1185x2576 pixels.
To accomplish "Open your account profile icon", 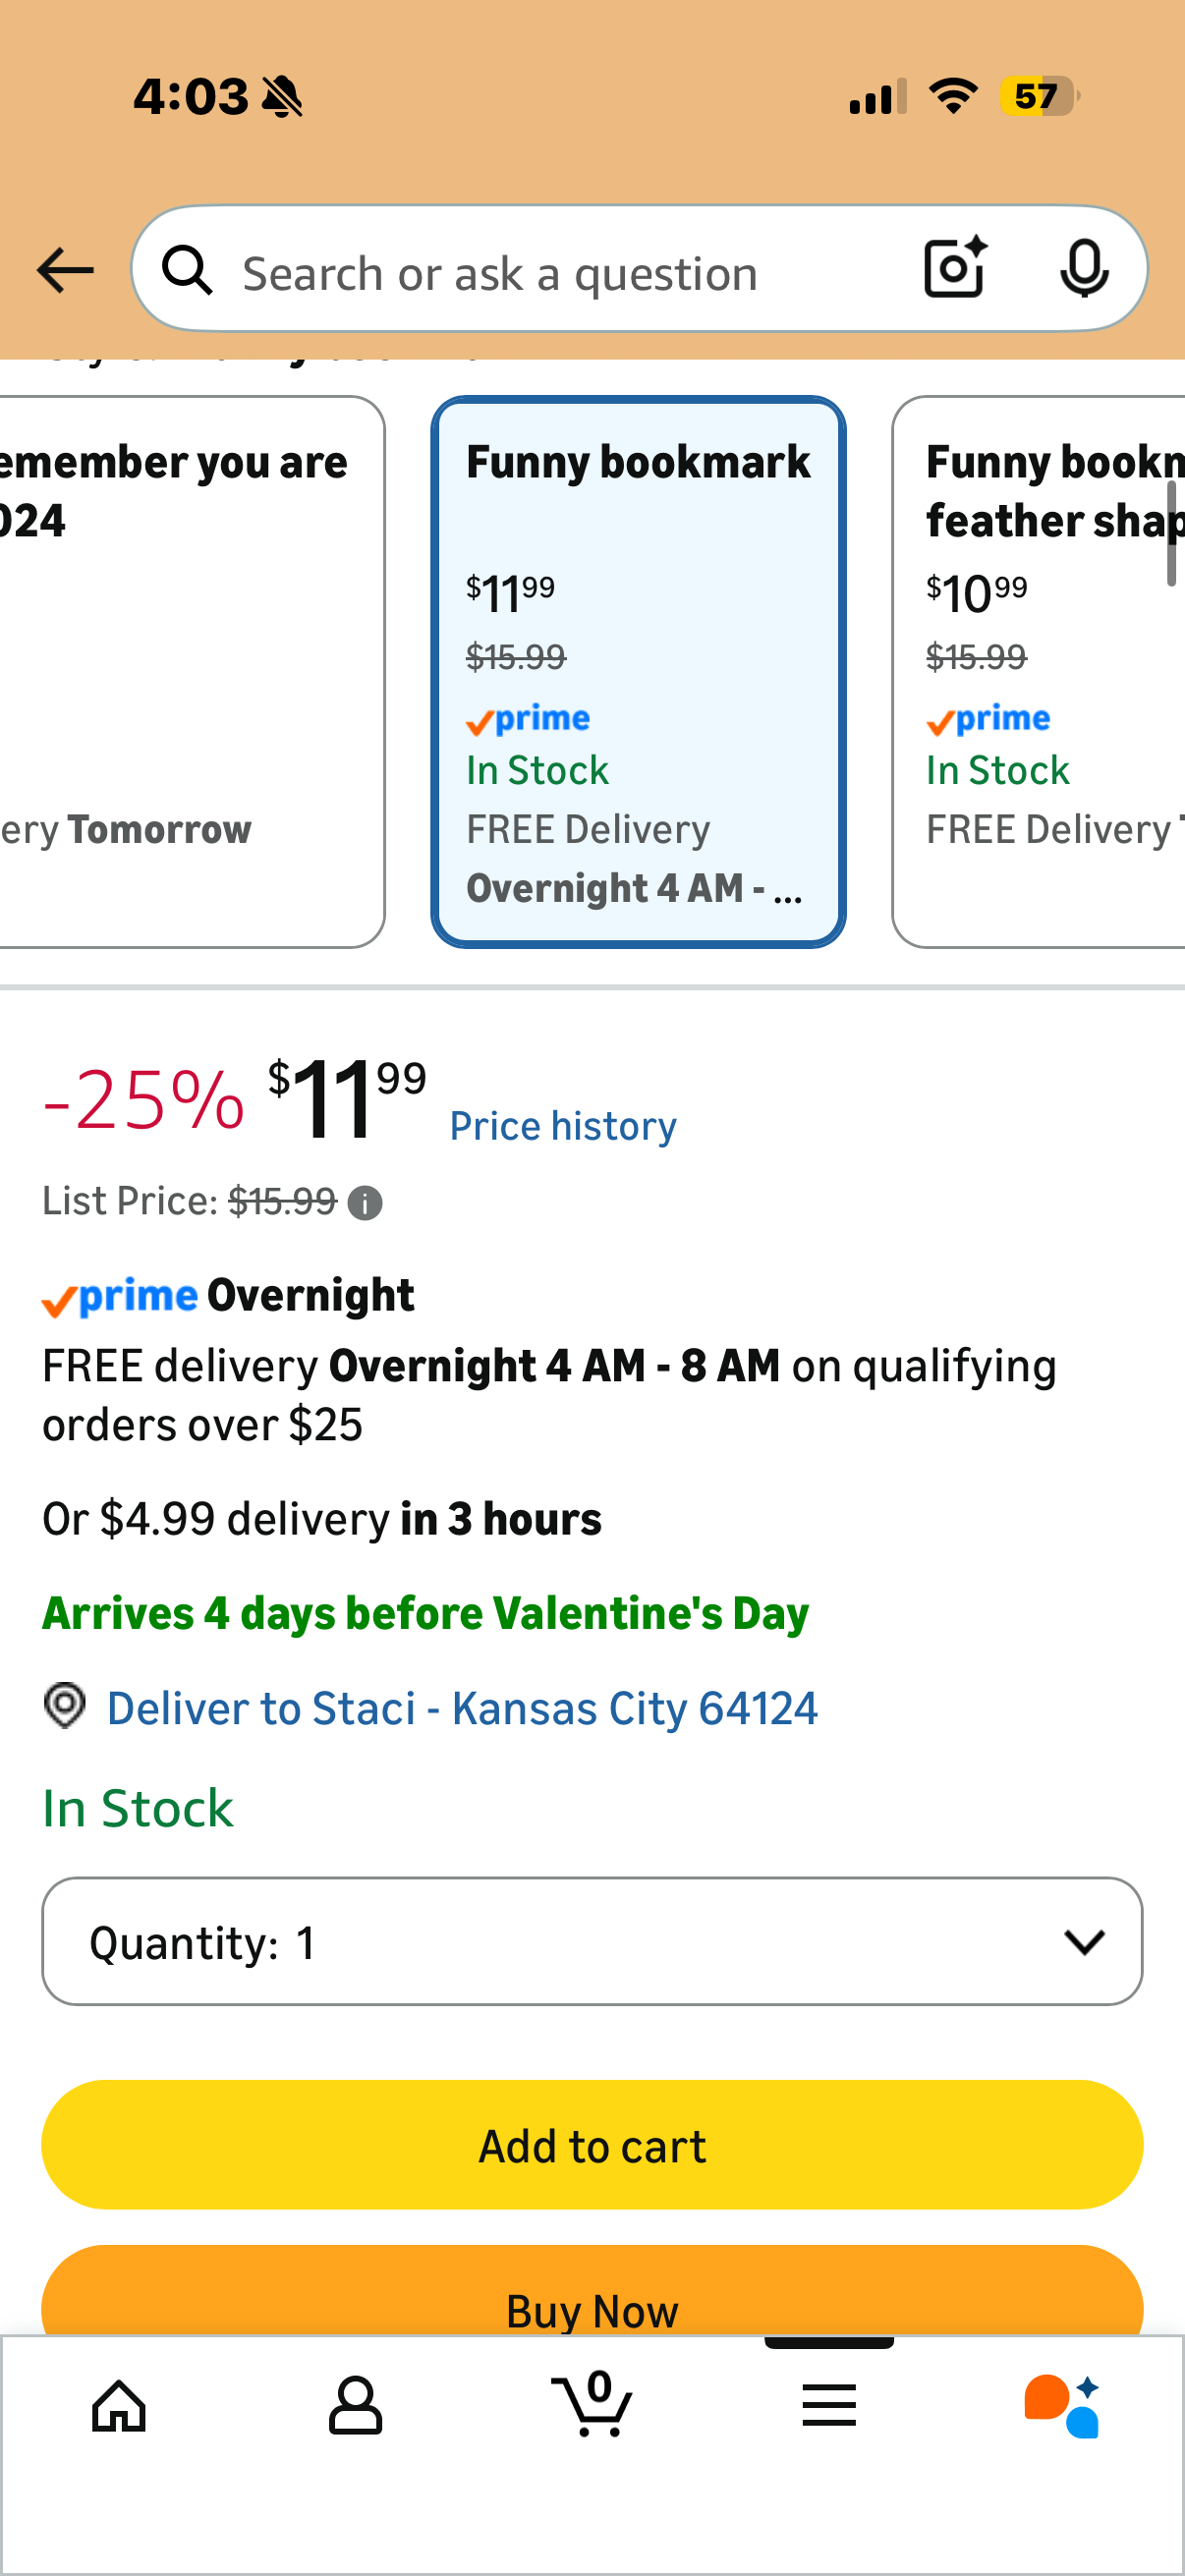I will click(355, 2406).
